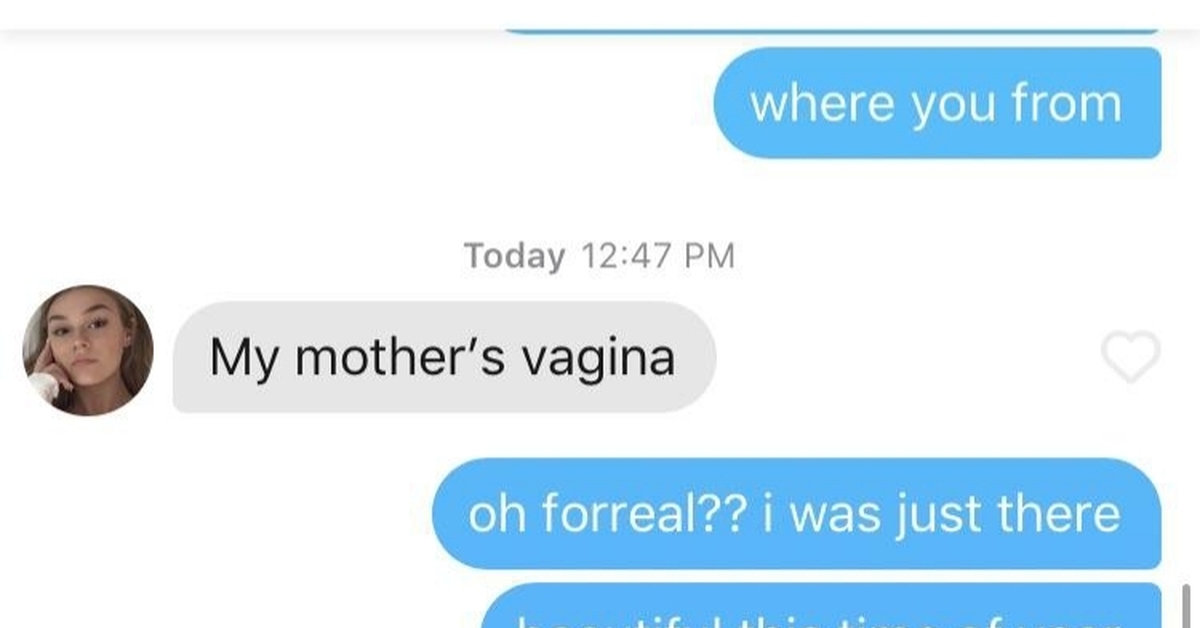
Task: View the match's avatar beside the gray message
Action: point(88,350)
